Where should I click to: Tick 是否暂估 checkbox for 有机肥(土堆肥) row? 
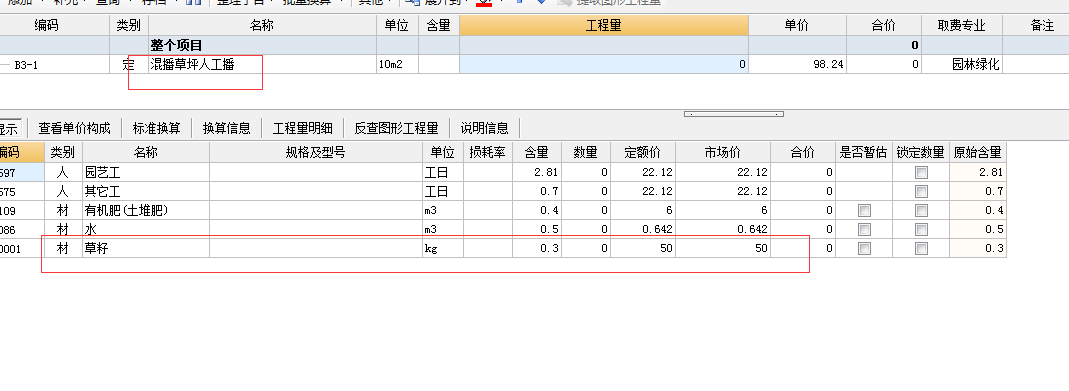point(864,210)
